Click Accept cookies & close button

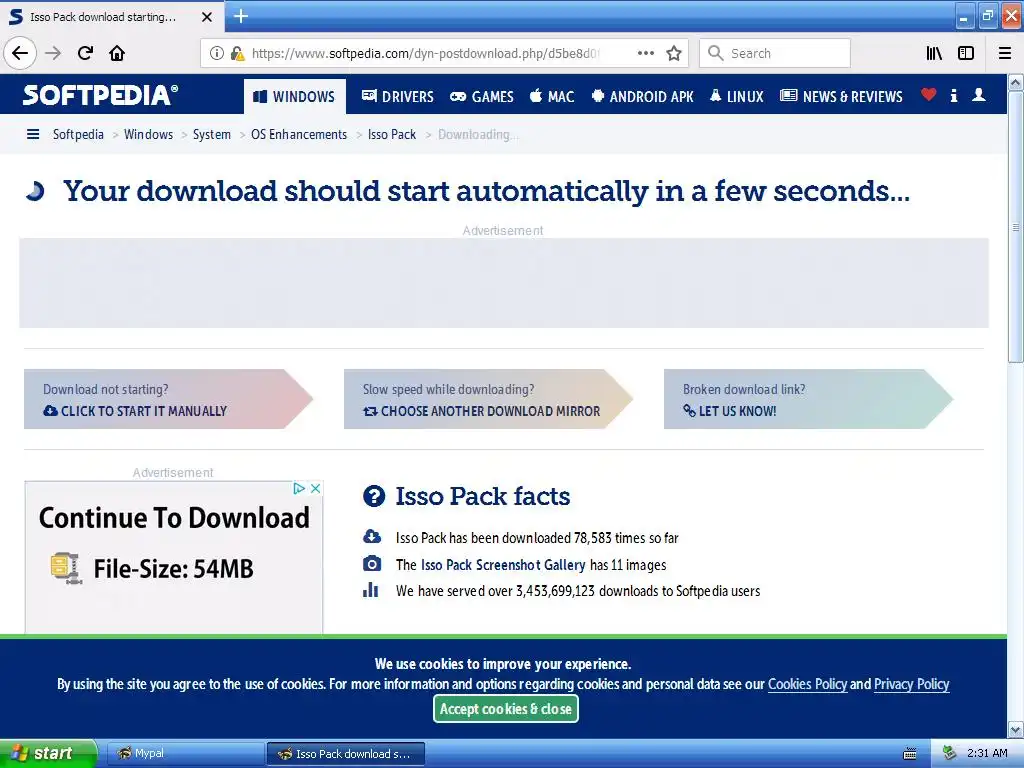505,709
